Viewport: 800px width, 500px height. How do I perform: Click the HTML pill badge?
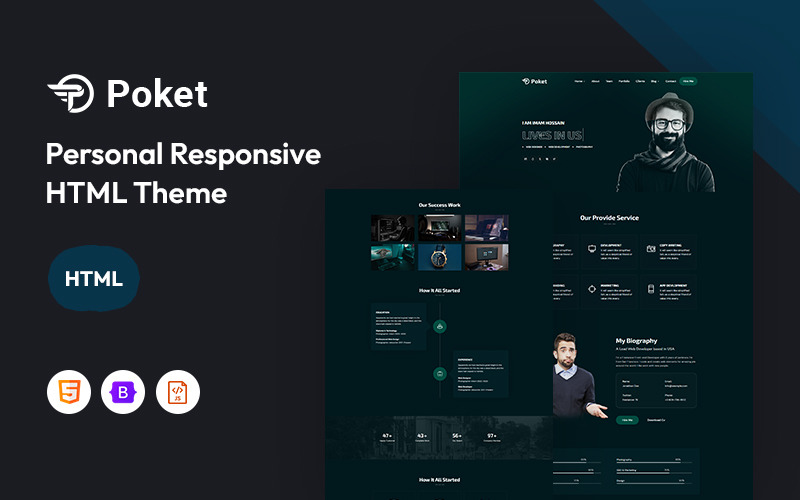[94, 279]
